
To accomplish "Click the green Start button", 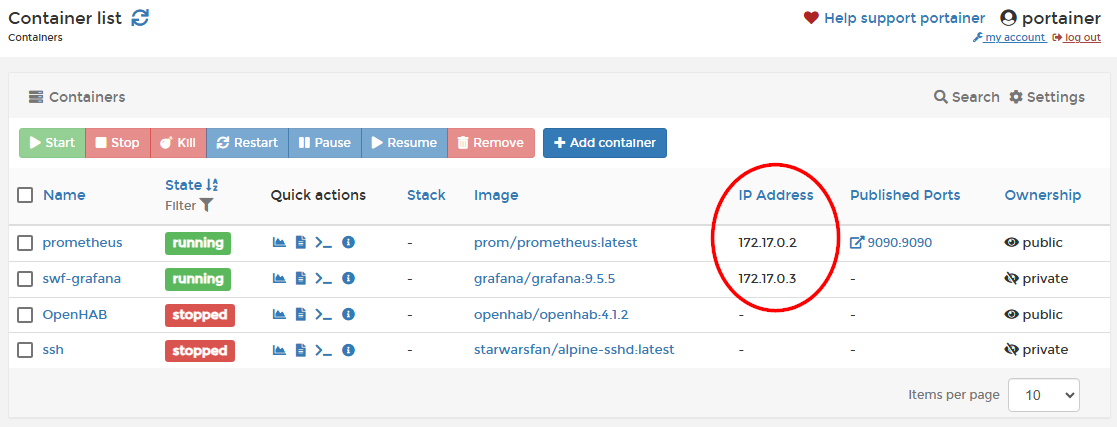I will (52, 143).
